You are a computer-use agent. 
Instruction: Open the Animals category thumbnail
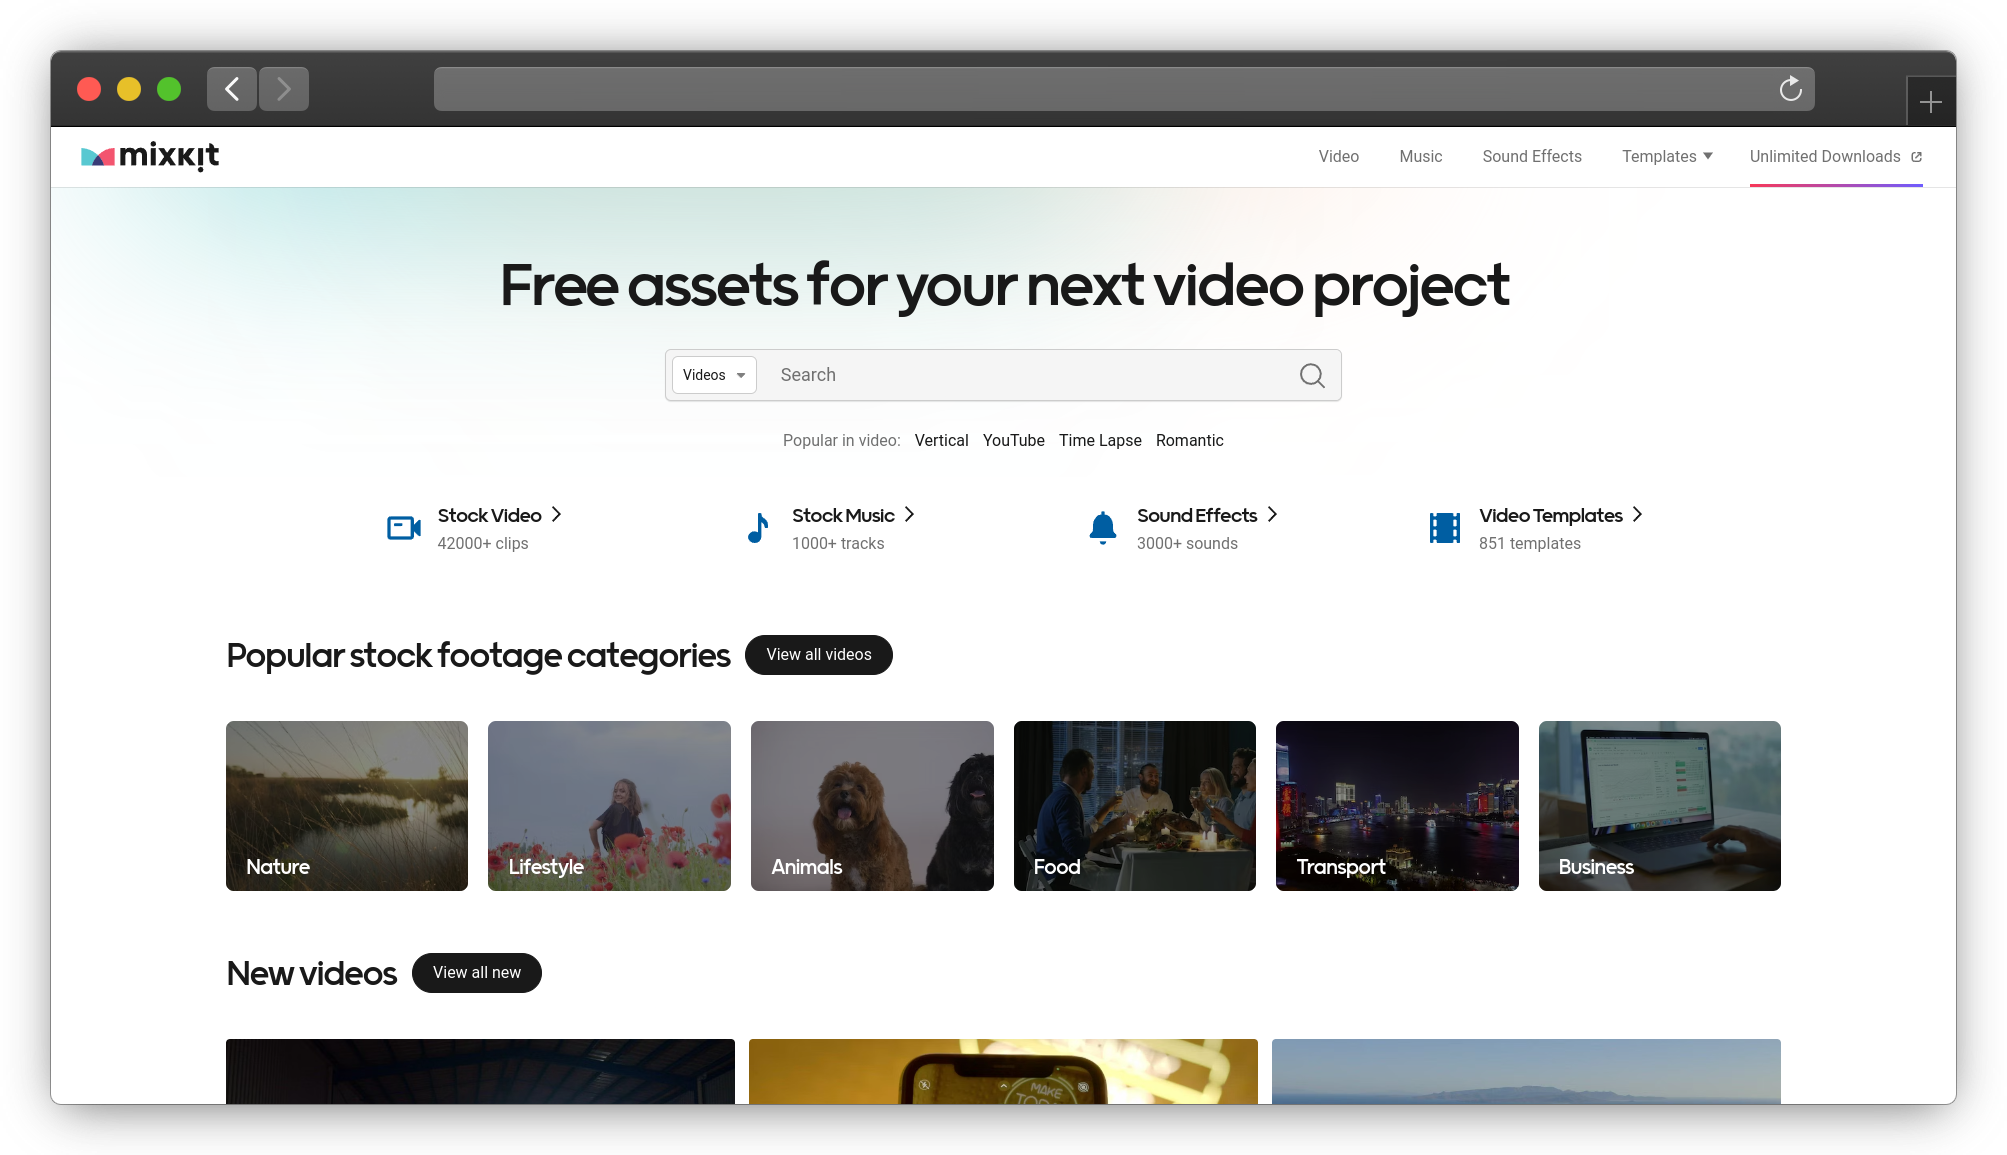[871, 806]
